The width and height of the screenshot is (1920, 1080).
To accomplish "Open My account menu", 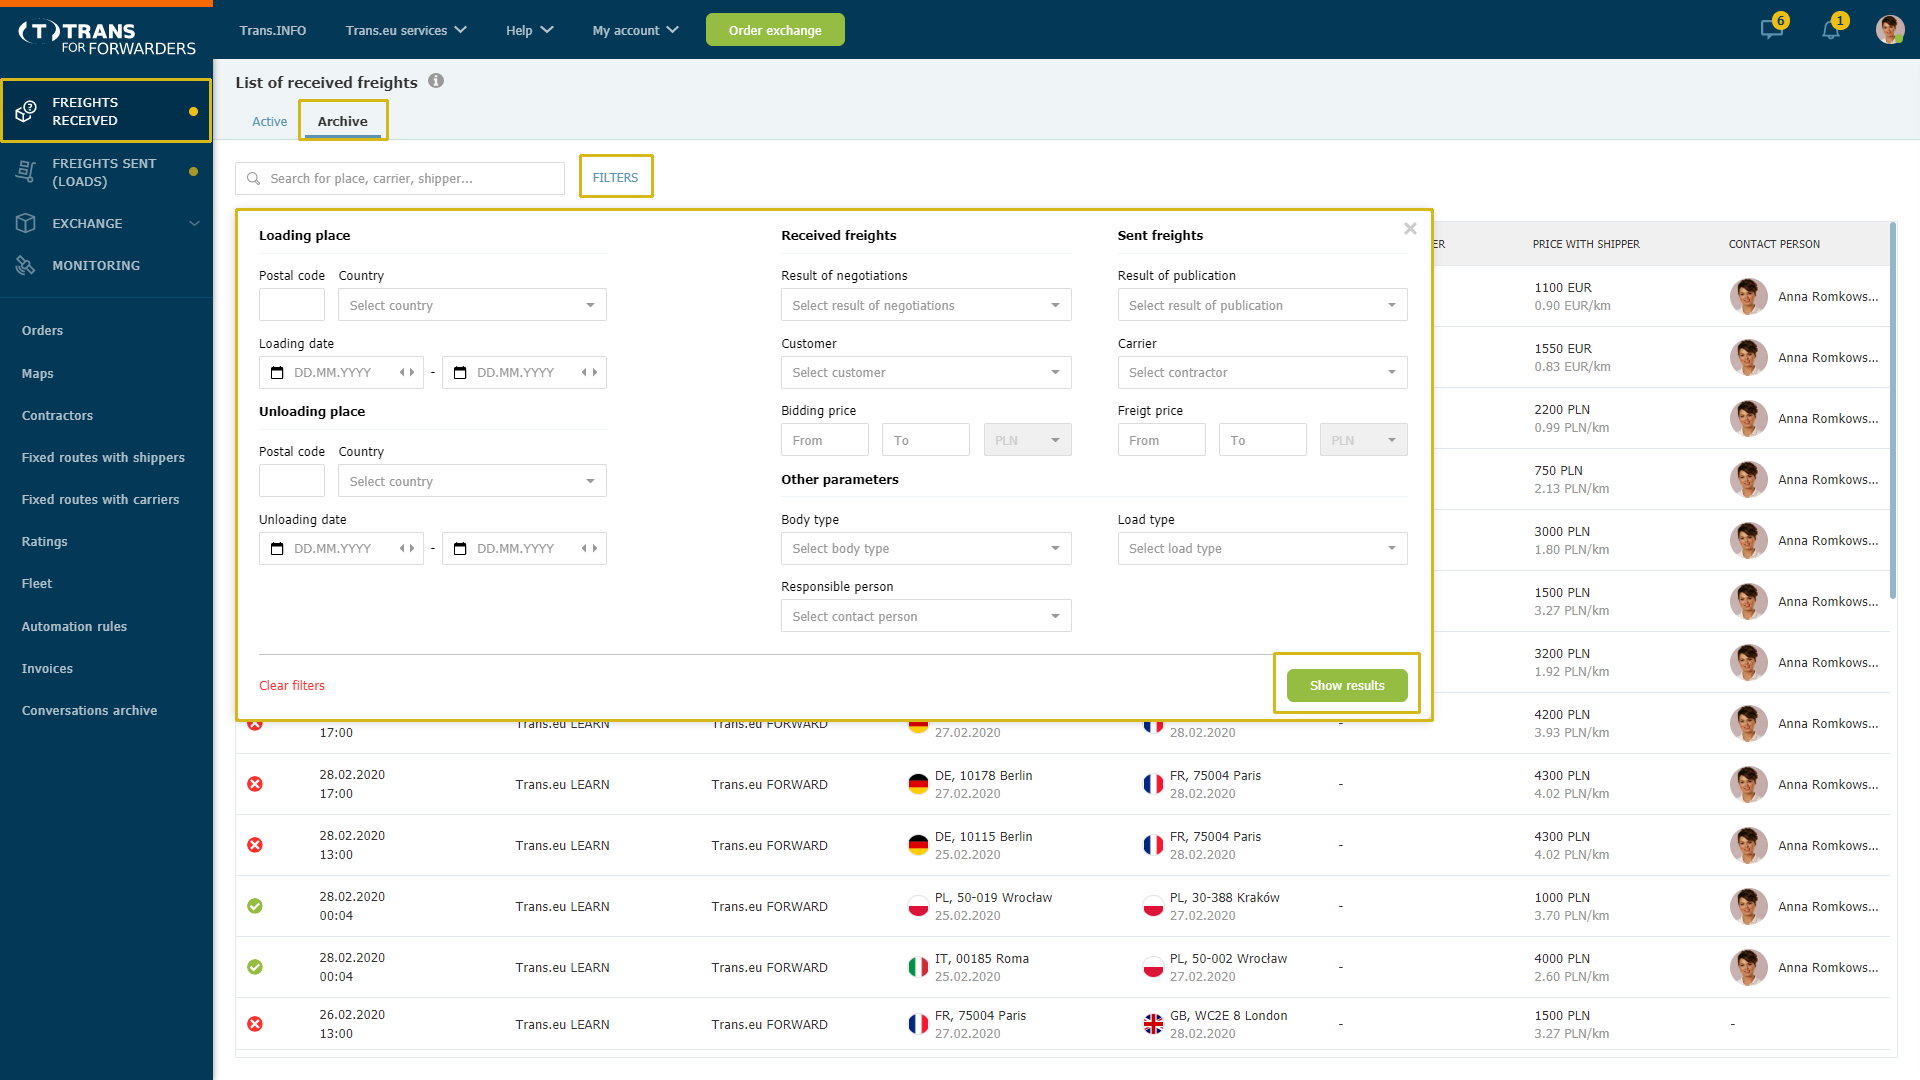I will point(635,30).
